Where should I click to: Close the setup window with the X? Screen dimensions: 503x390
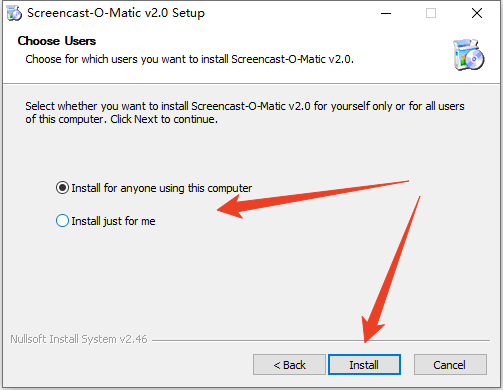[x=477, y=13]
